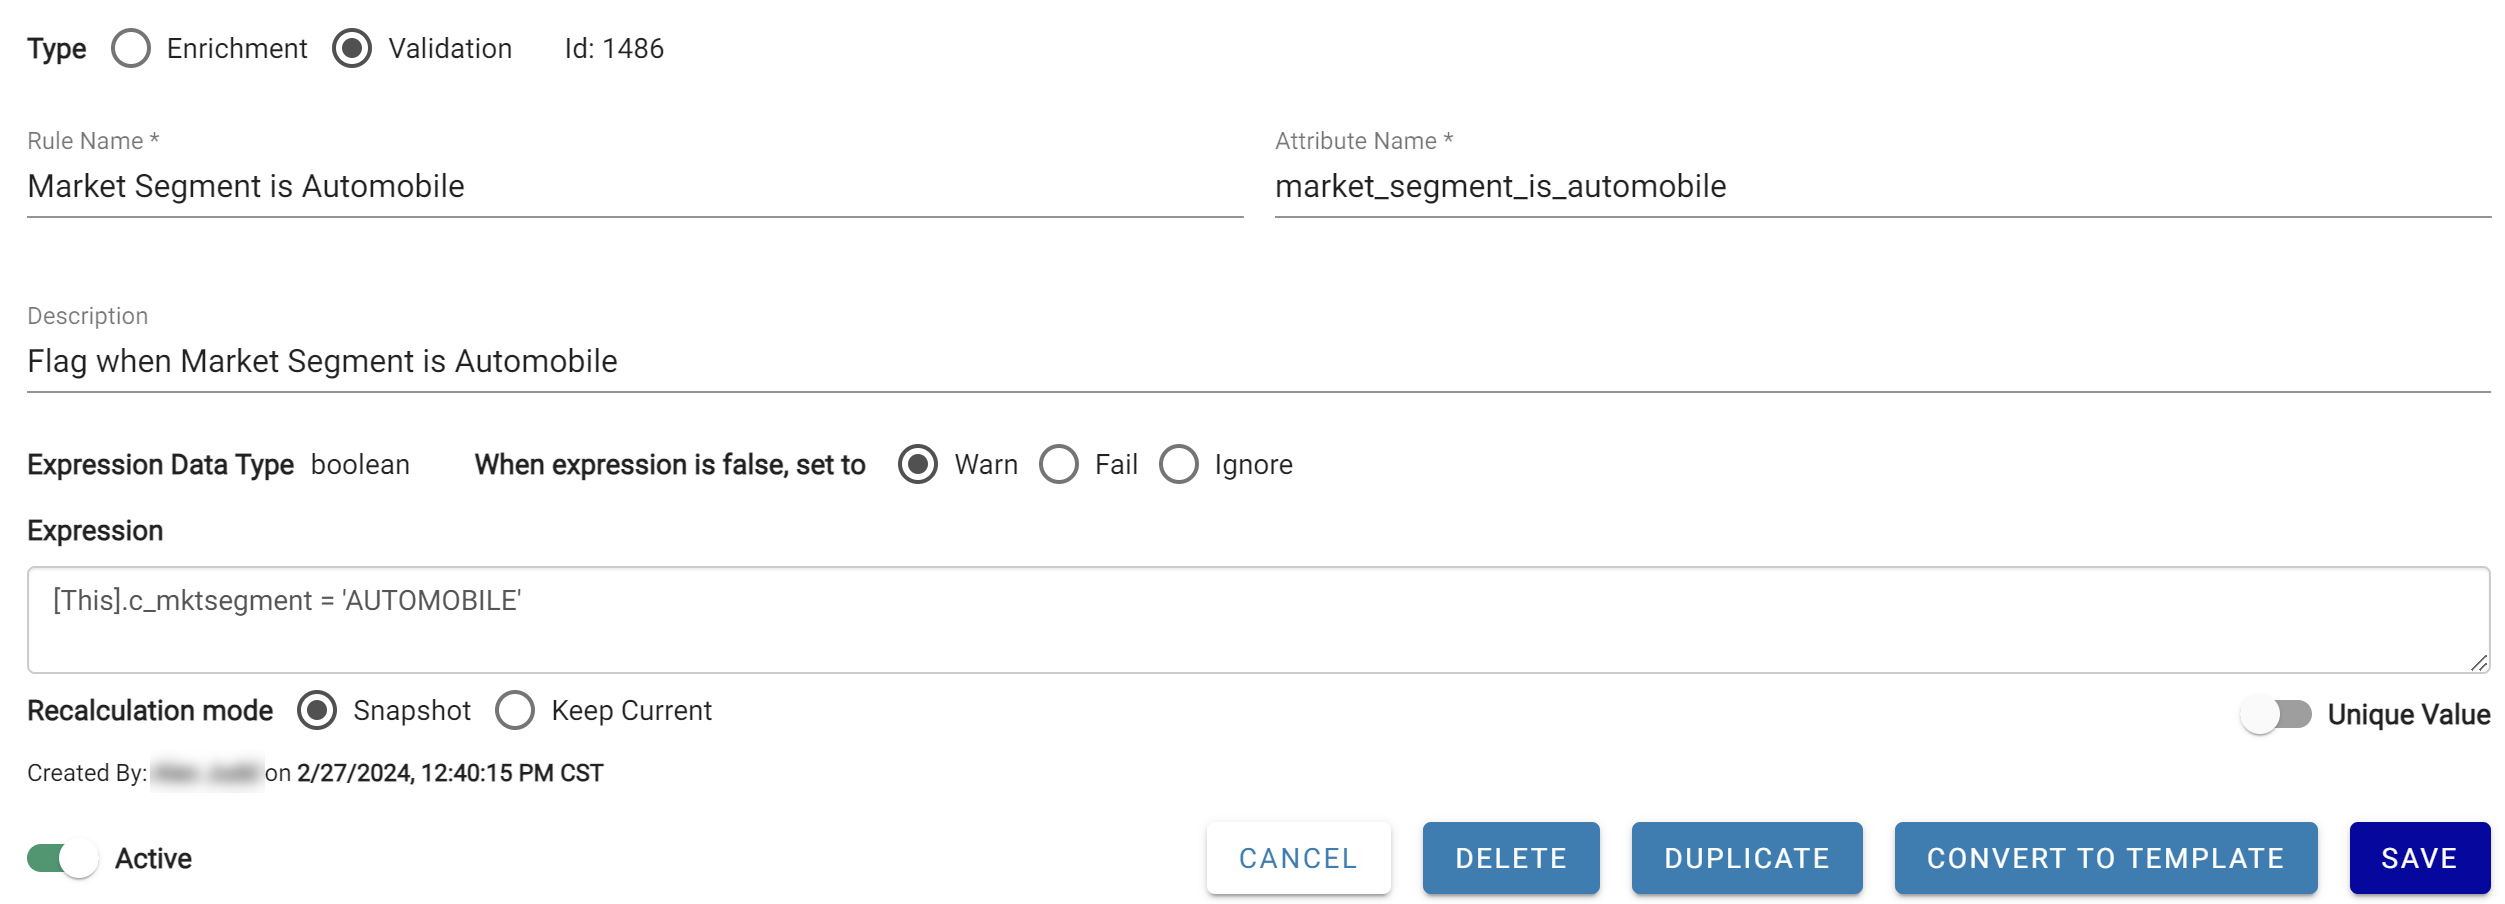The width and height of the screenshot is (2505, 904).
Task: Set recalculation mode to Keep Current
Action: [515, 710]
